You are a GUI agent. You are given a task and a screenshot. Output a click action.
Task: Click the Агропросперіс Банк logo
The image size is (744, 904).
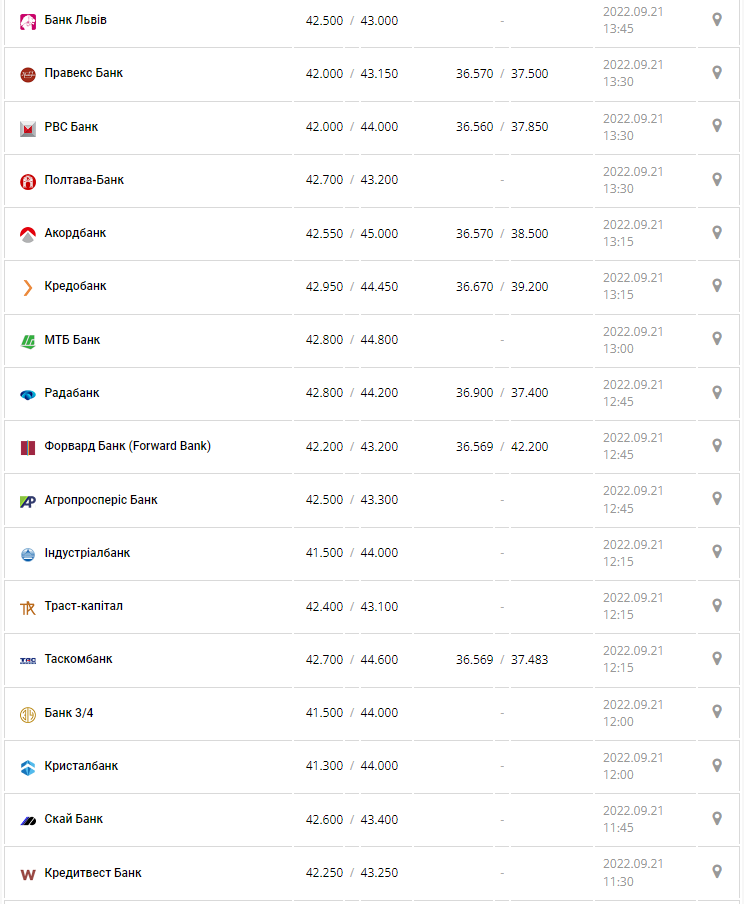pos(28,501)
